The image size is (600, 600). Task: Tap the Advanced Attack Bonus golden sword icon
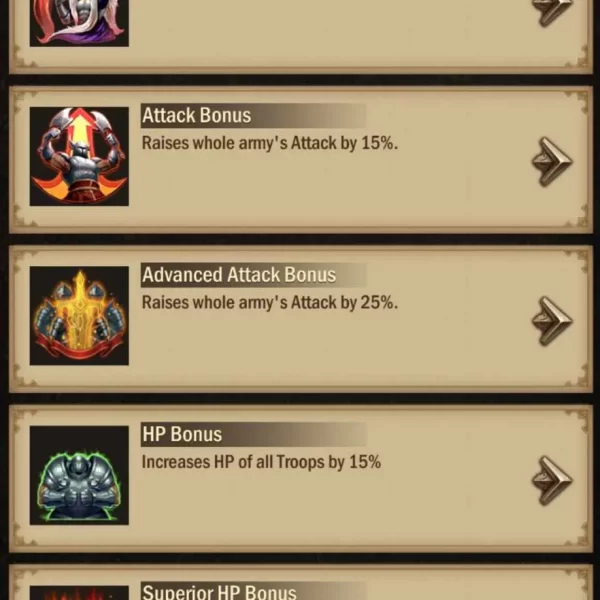[x=79, y=316]
